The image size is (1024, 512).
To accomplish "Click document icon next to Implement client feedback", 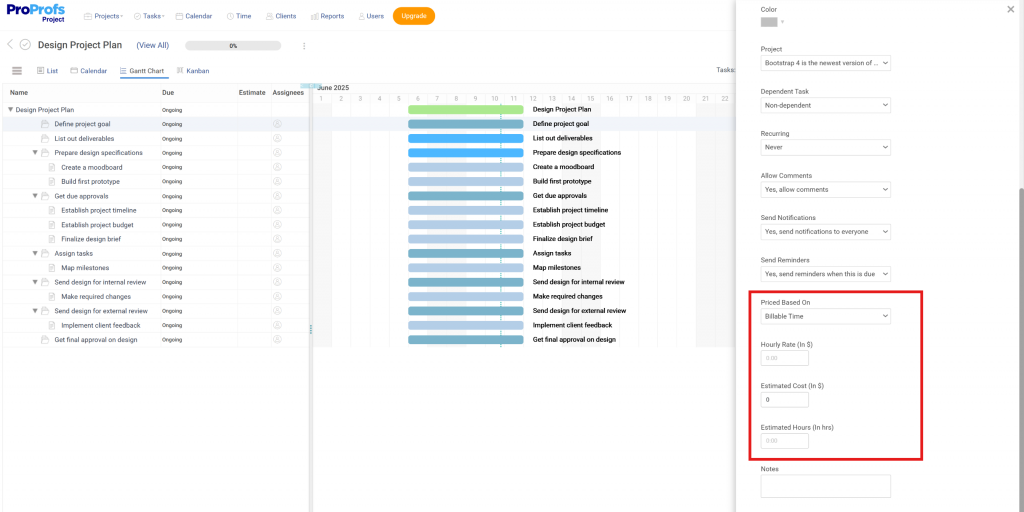I will 52,325.
